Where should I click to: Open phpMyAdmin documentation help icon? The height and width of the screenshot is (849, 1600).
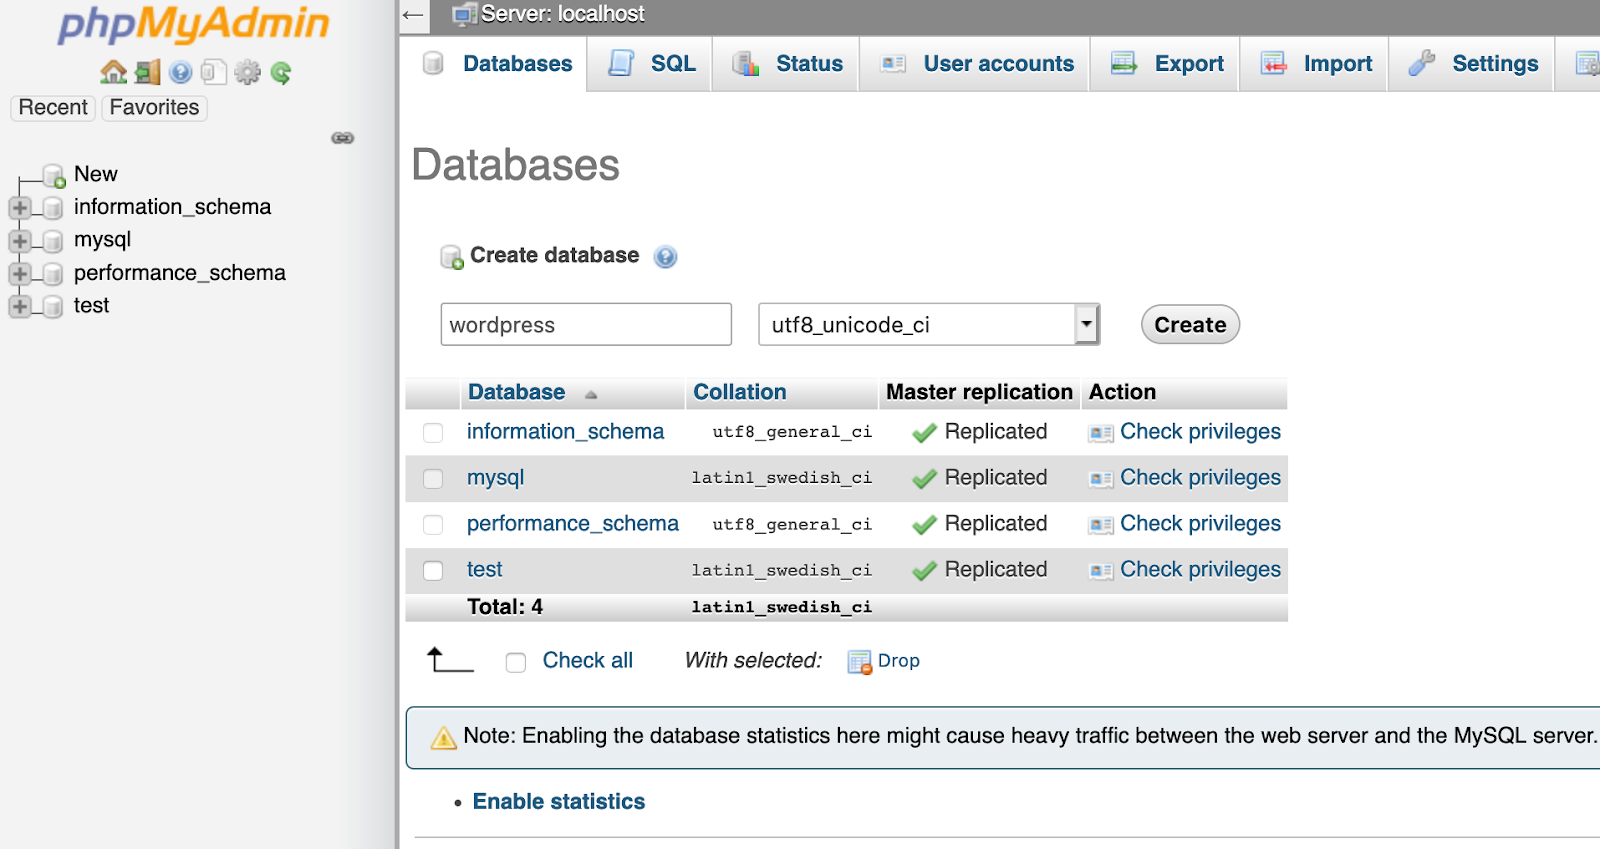coord(181,72)
